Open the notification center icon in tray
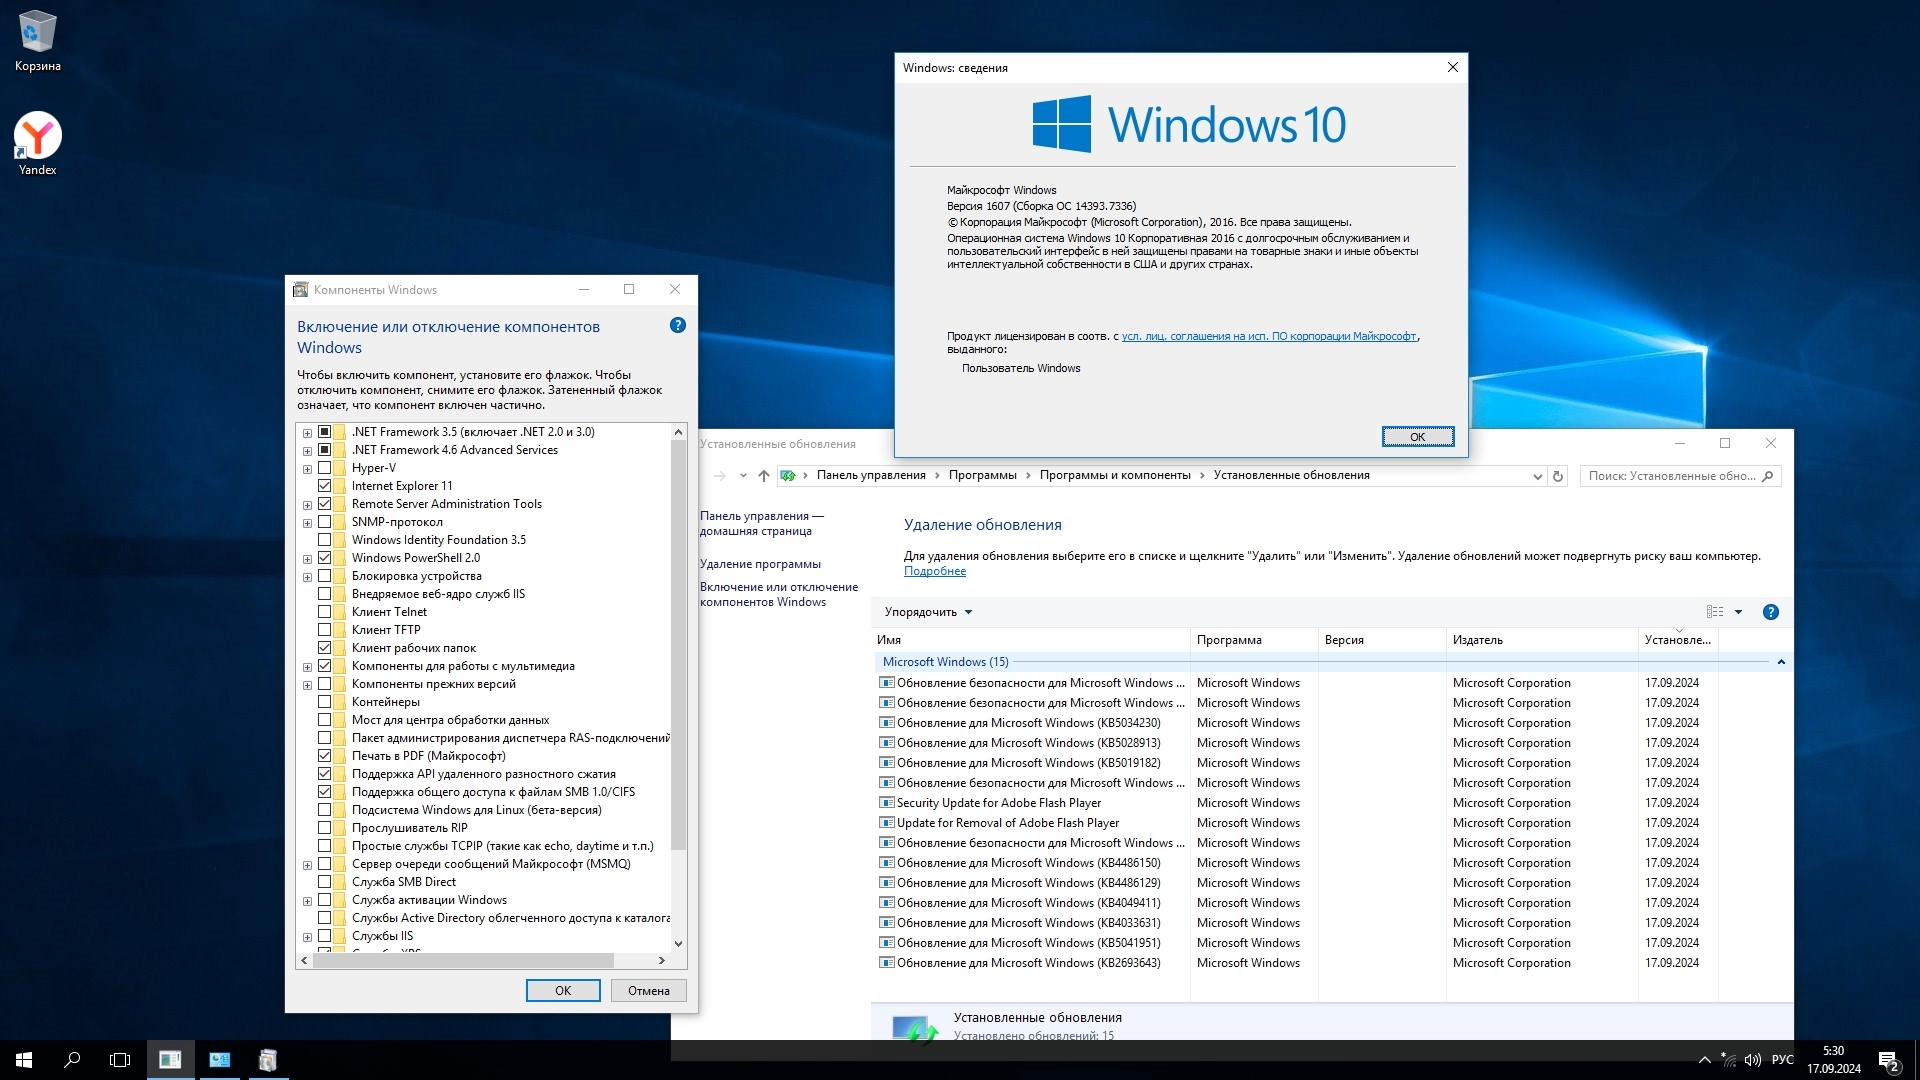Image resolution: width=1920 pixels, height=1080 pixels. tap(1888, 1060)
